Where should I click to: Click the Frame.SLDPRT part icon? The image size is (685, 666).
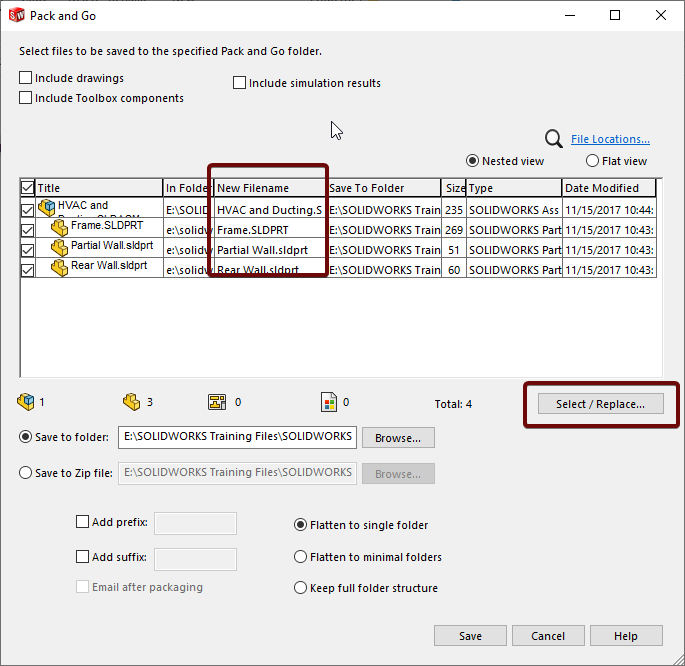[59, 228]
